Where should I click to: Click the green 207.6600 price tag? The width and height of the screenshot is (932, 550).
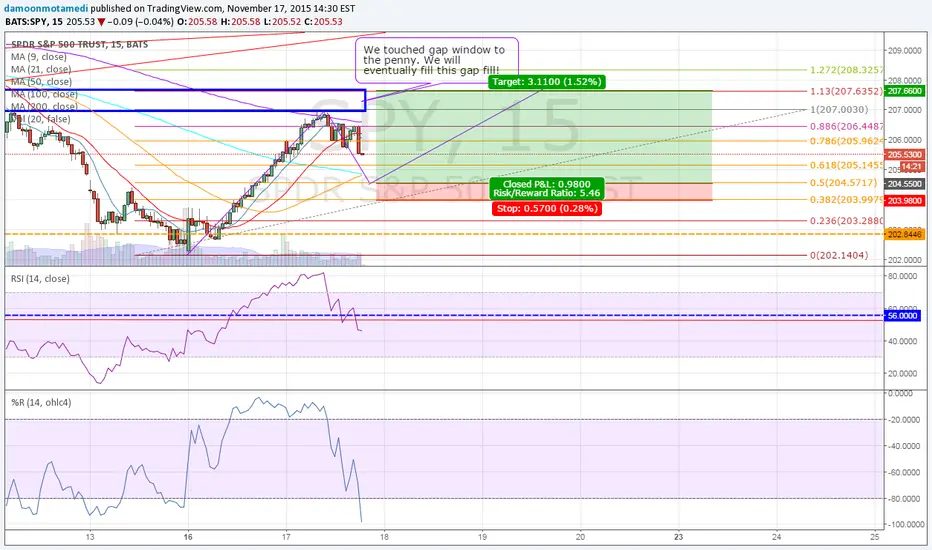905,91
